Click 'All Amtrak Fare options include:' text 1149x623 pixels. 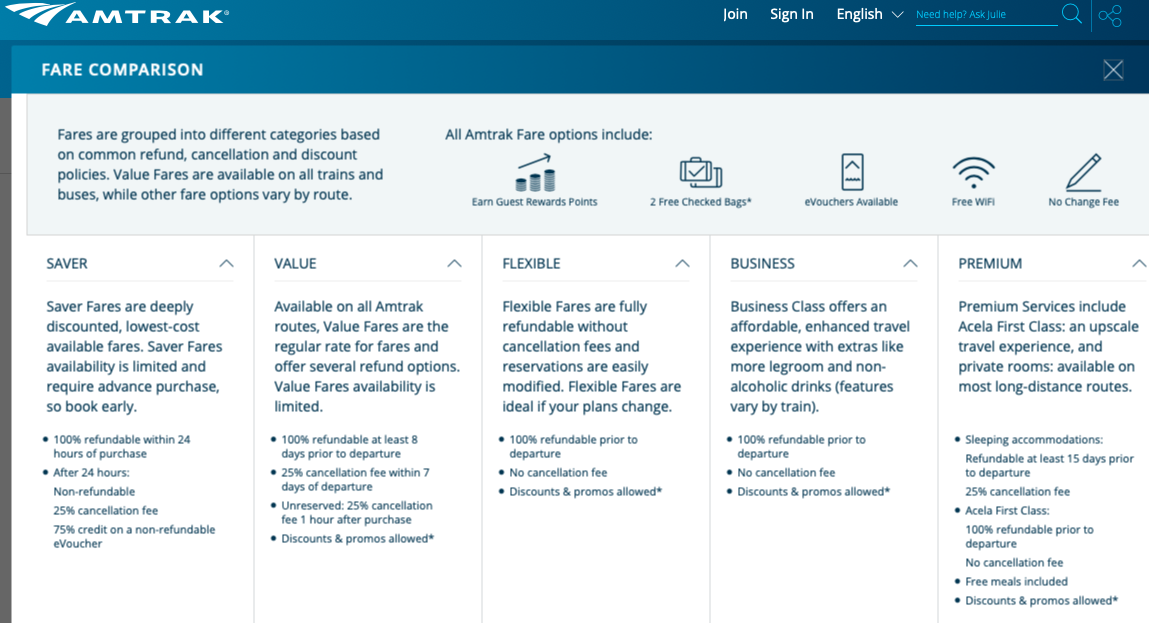549,135
